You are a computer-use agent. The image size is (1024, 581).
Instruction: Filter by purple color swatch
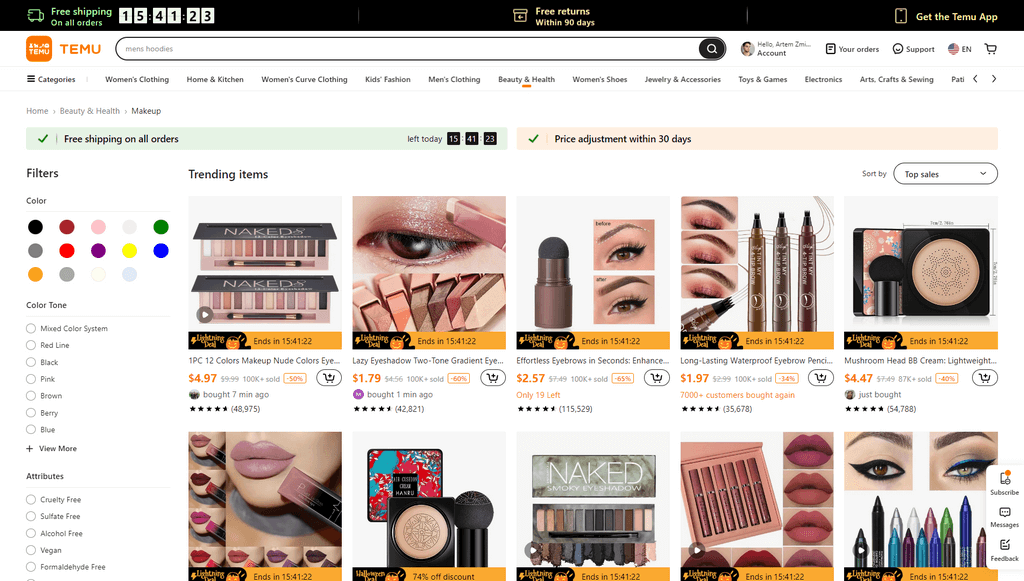tap(98, 251)
